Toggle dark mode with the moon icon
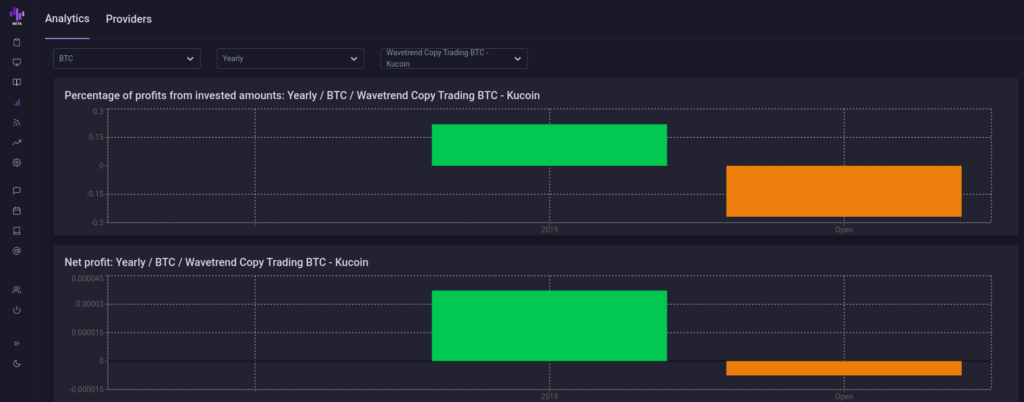Screen dimensions: 1024x402 (16, 363)
